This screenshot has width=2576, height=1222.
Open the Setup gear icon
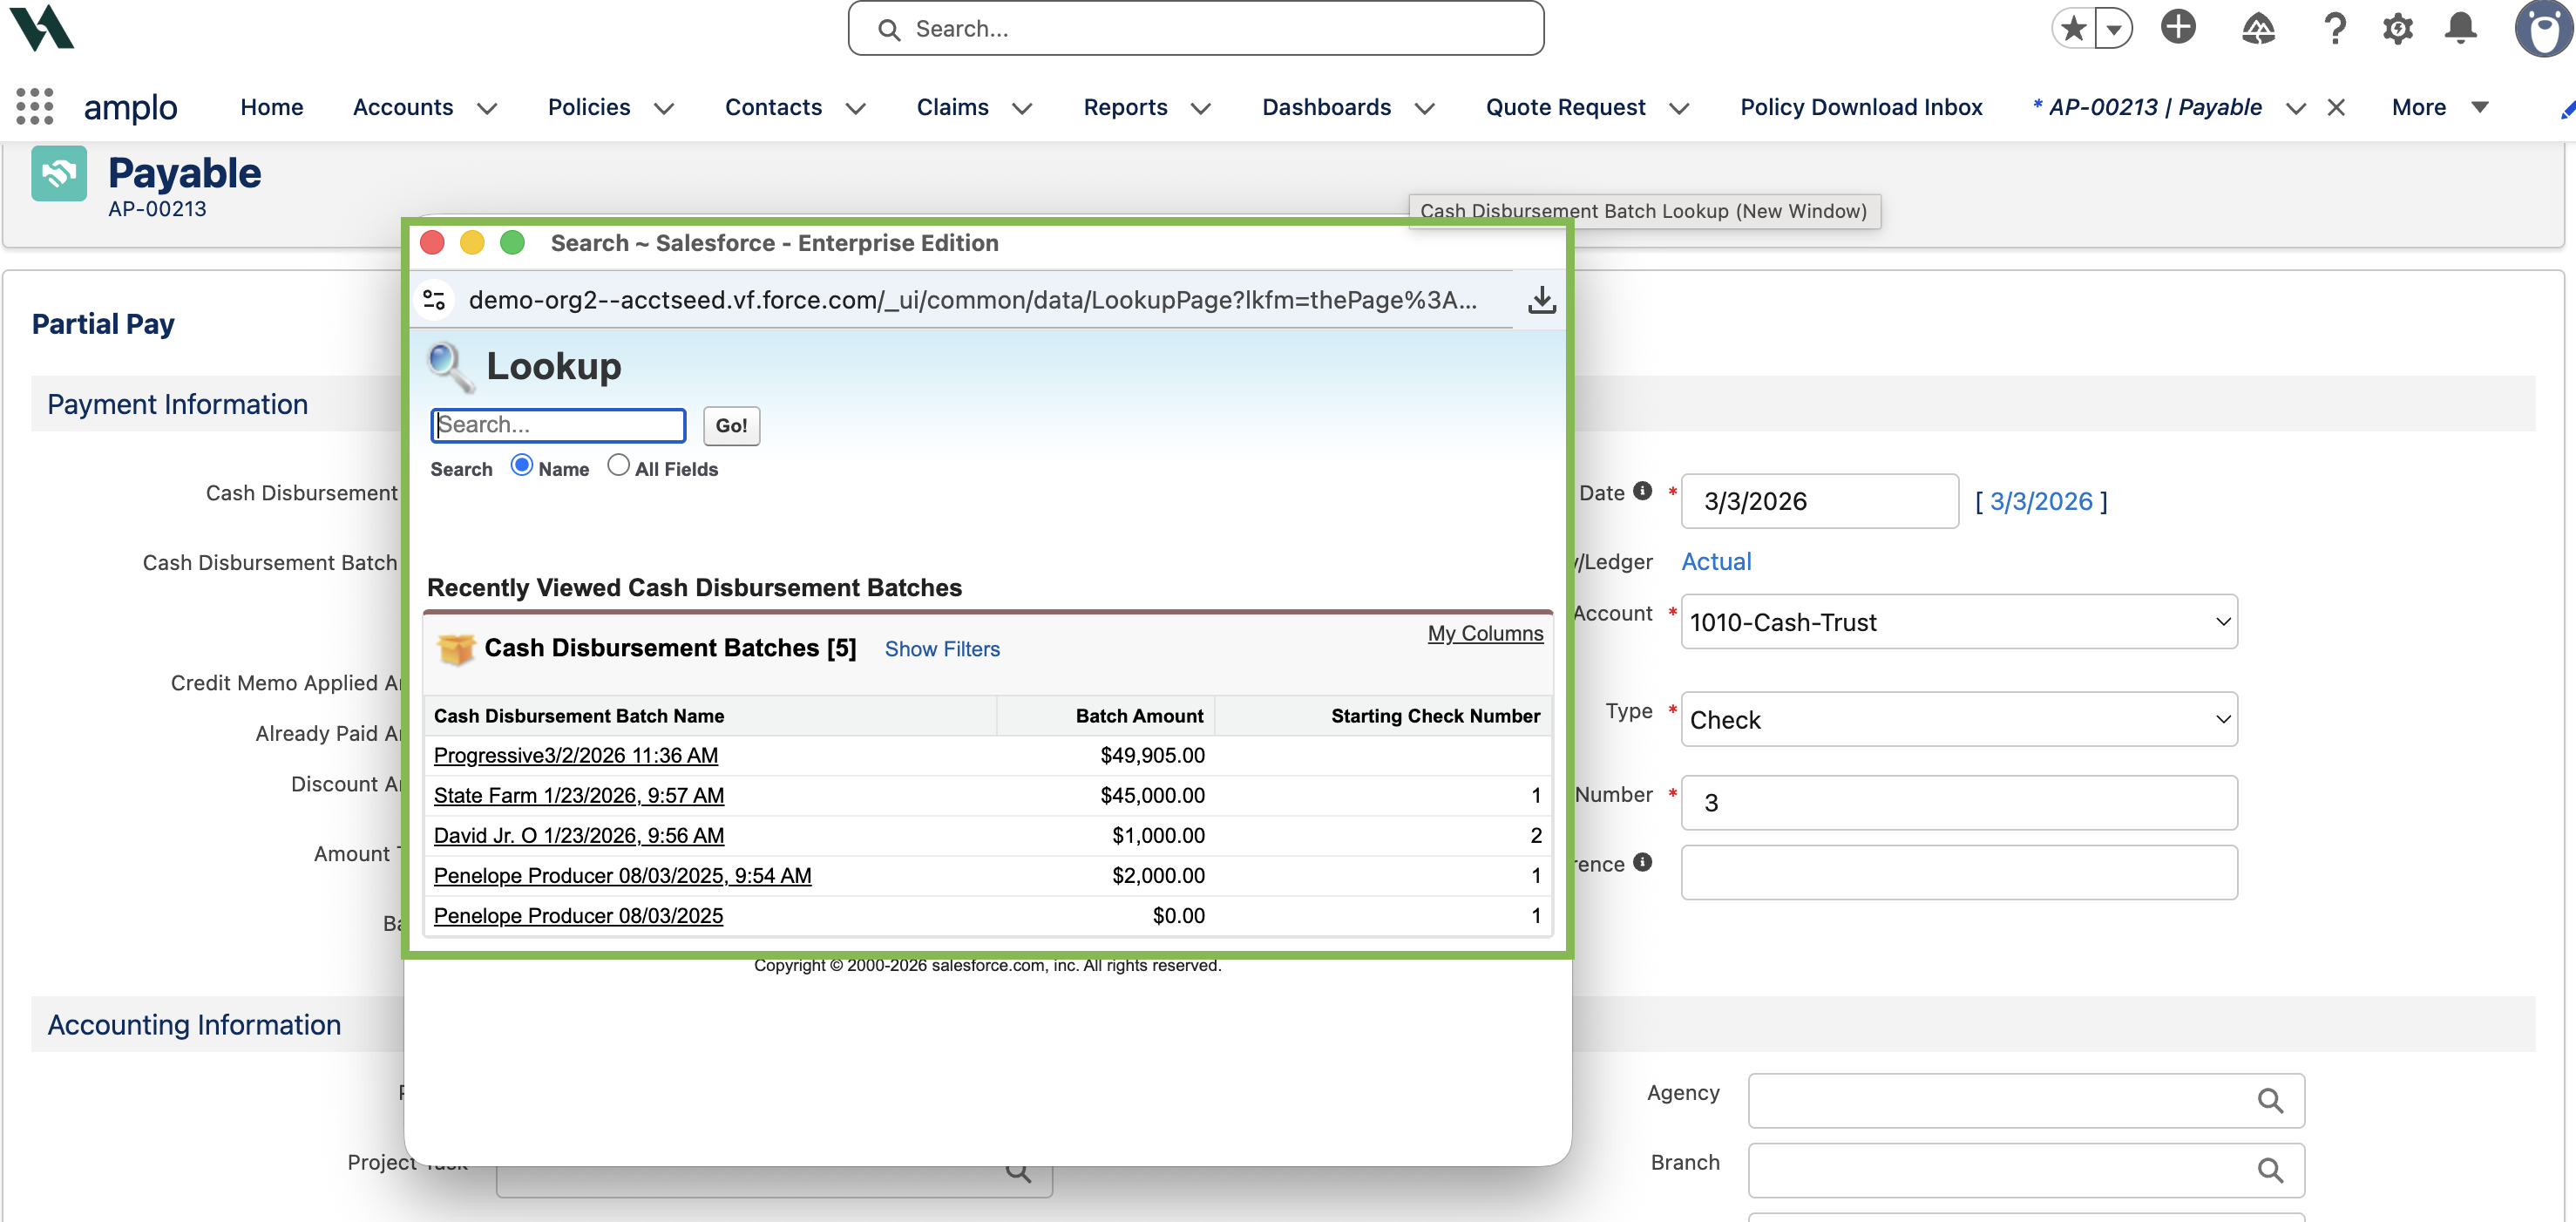pyautogui.click(x=2398, y=28)
